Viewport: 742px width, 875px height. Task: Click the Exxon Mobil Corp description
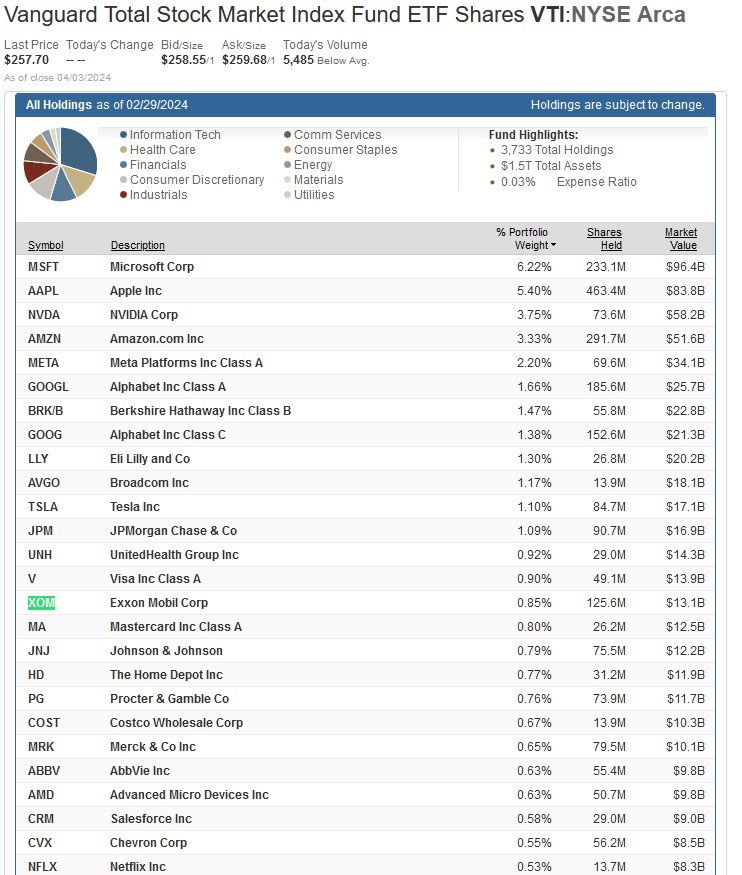coord(159,603)
